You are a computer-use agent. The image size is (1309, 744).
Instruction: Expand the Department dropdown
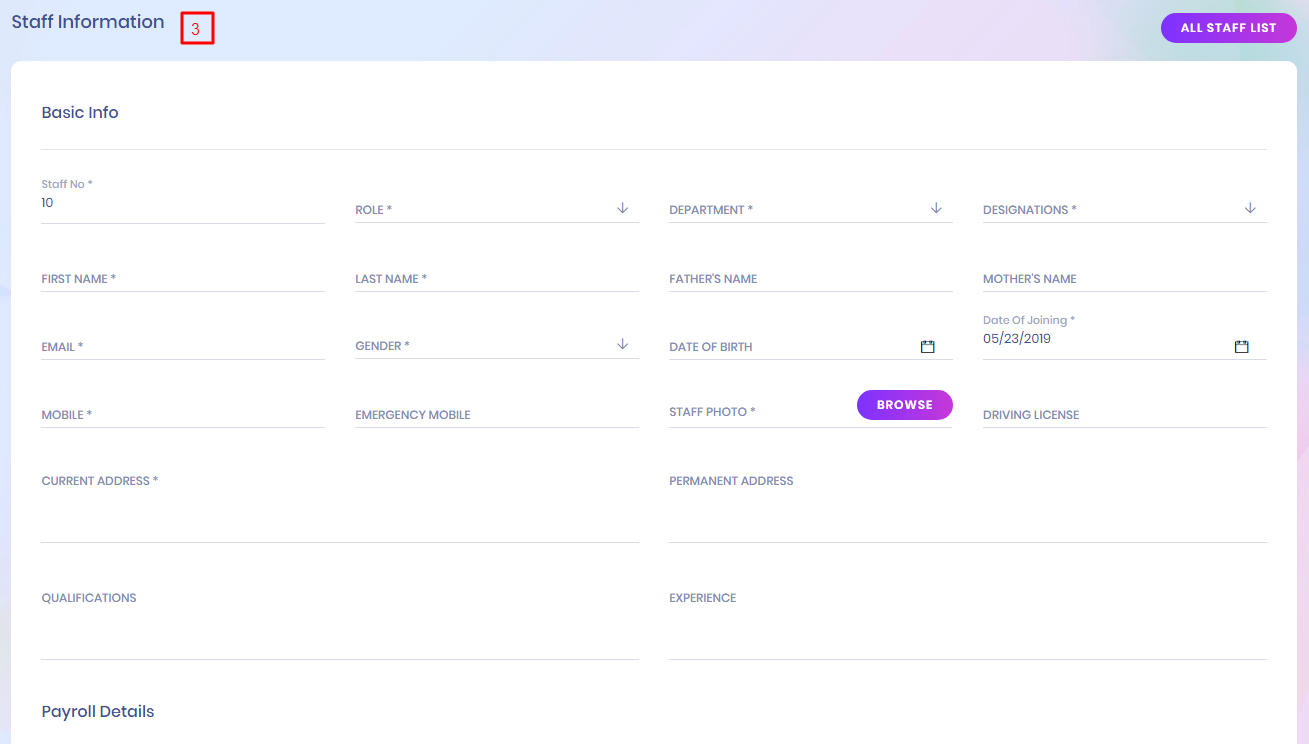click(x=810, y=210)
